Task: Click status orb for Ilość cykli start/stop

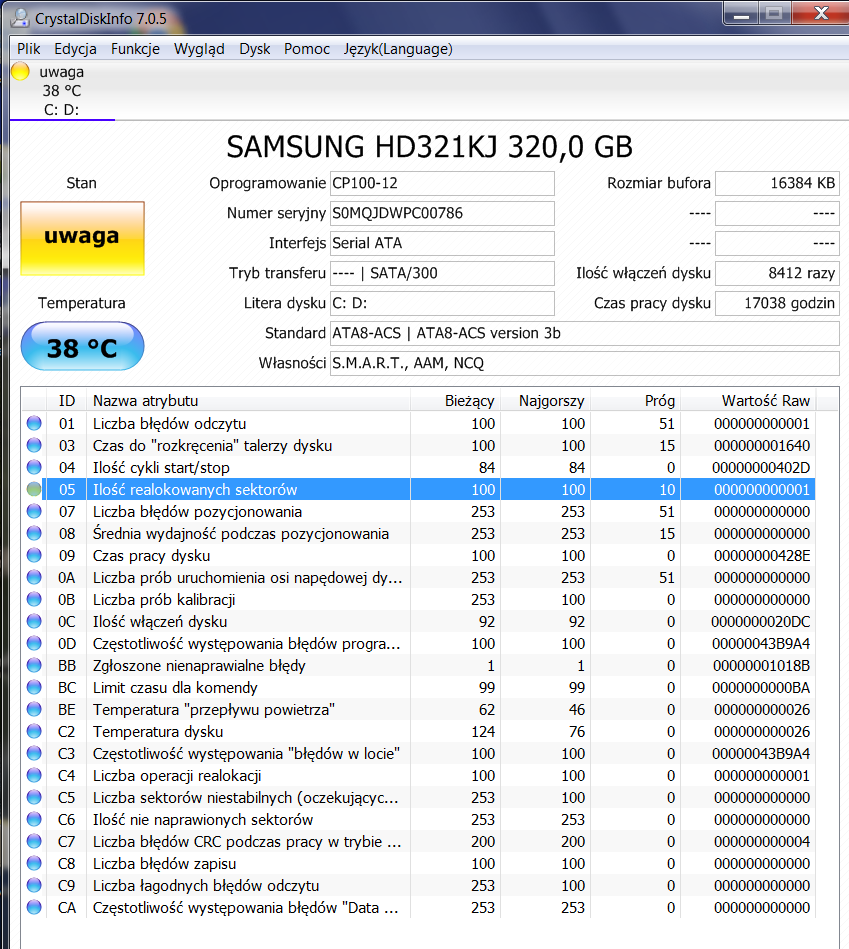Action: (x=34, y=467)
